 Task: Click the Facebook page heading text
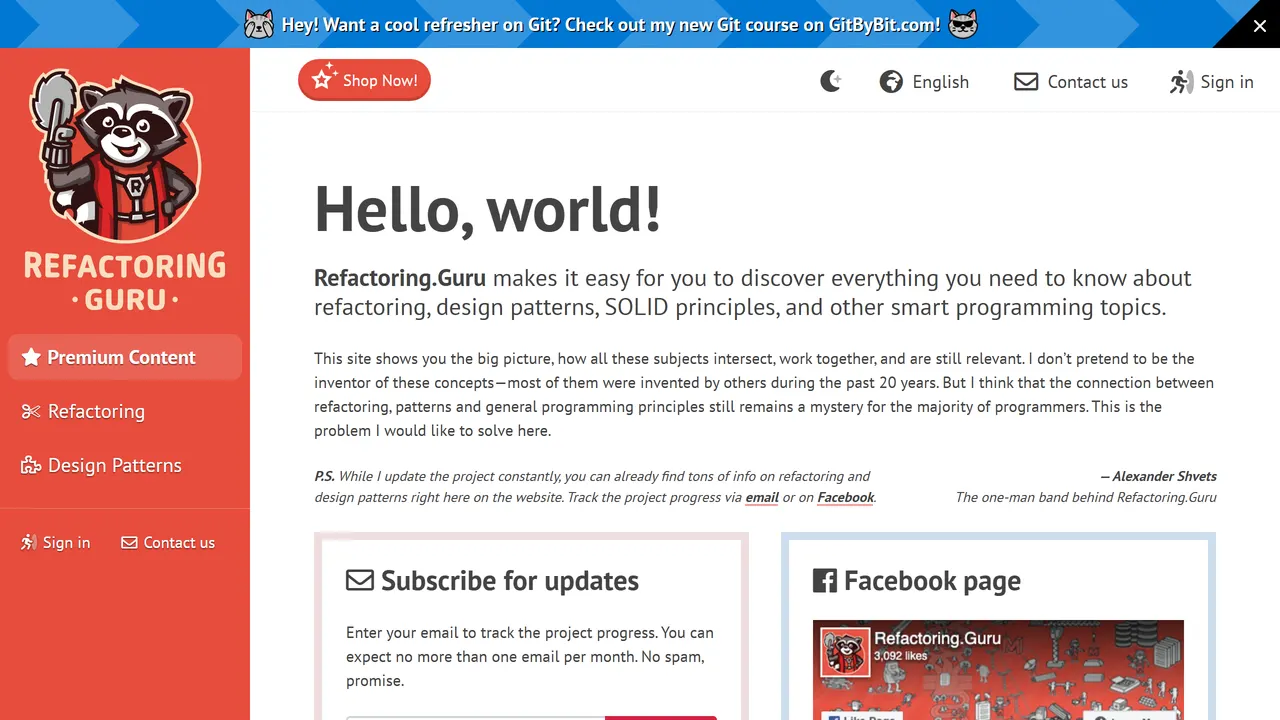click(932, 581)
